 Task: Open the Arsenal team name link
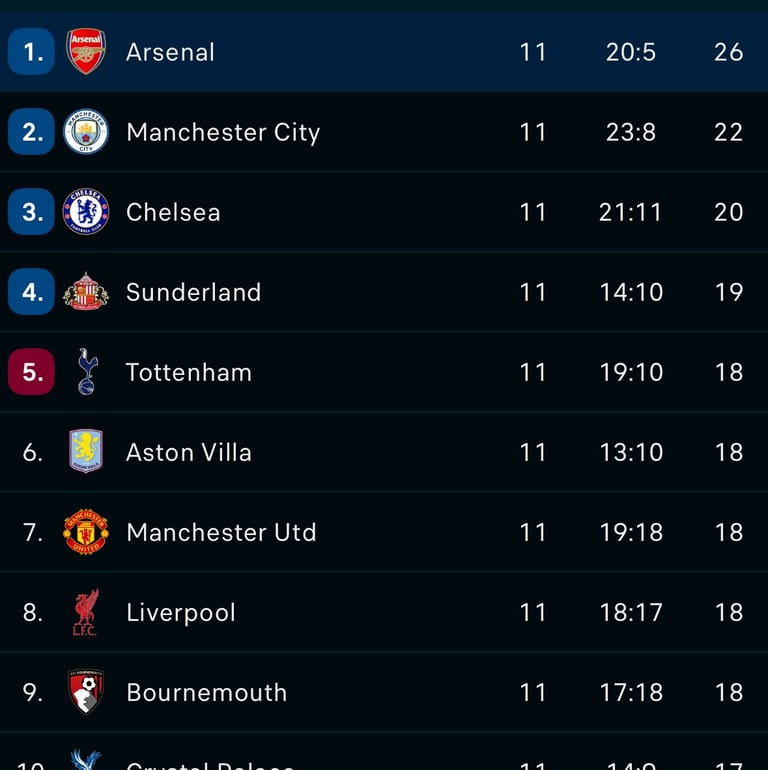170,52
